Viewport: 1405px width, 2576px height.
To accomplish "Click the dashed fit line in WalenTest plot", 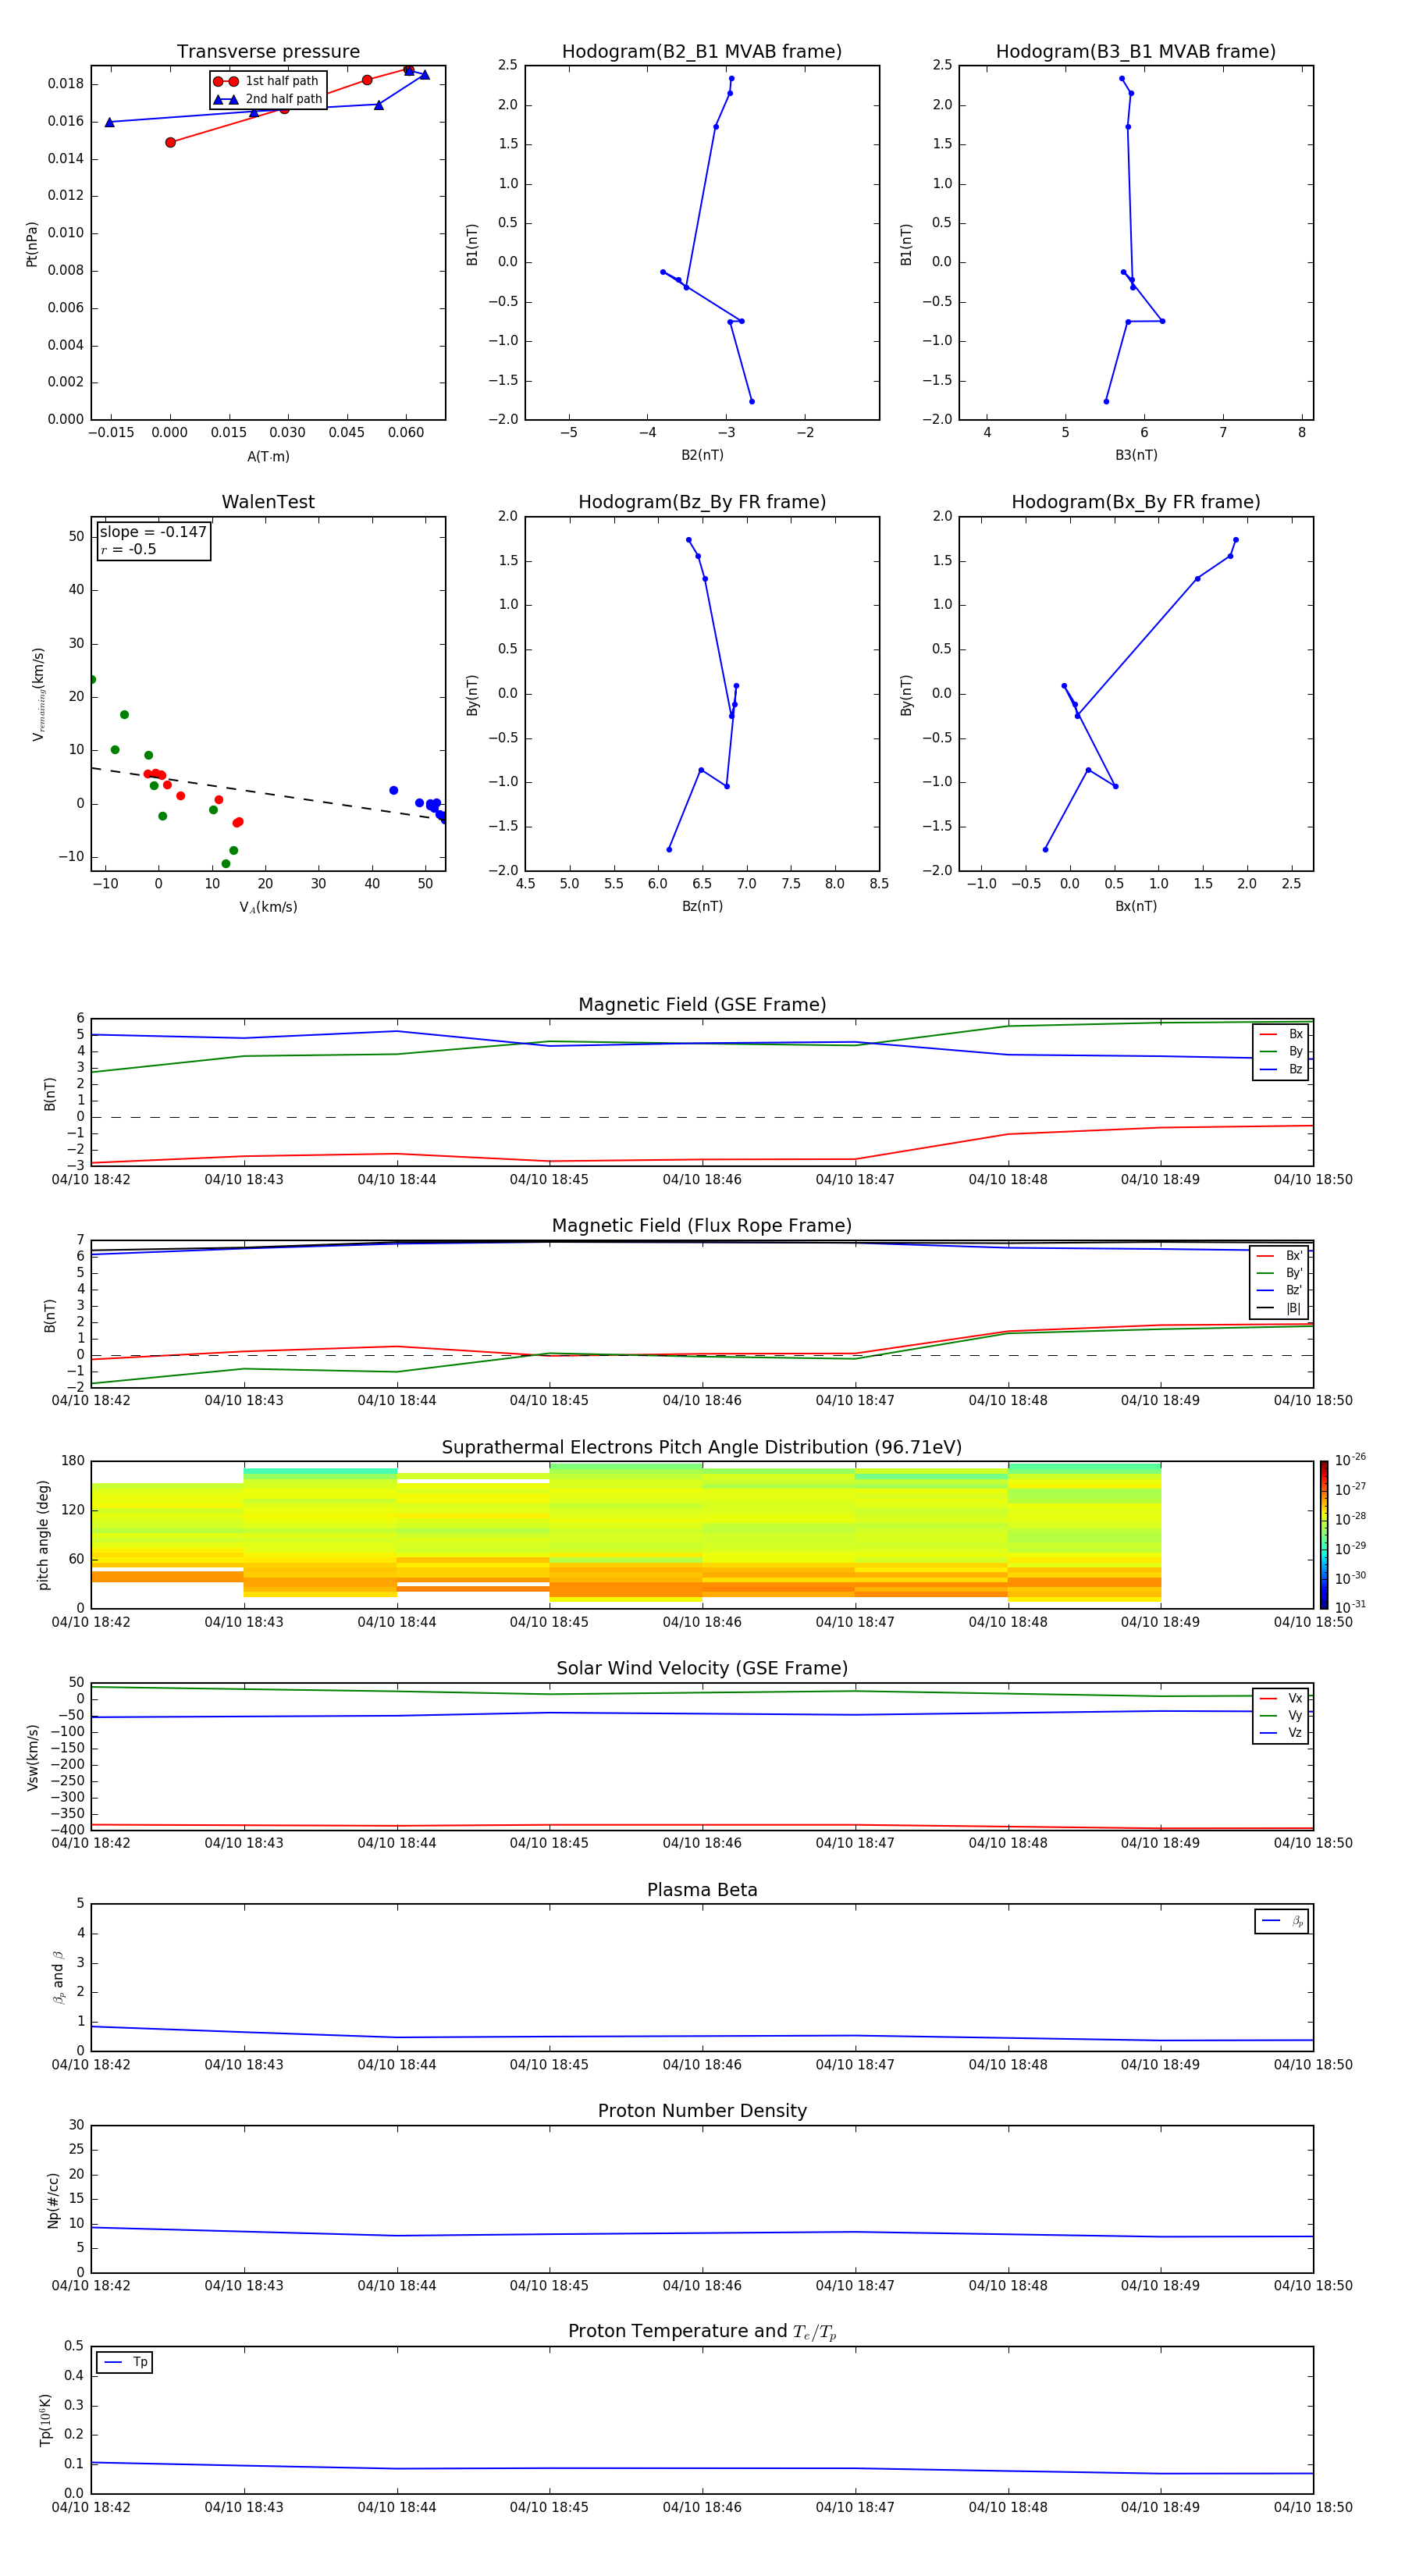I will [x=268, y=794].
